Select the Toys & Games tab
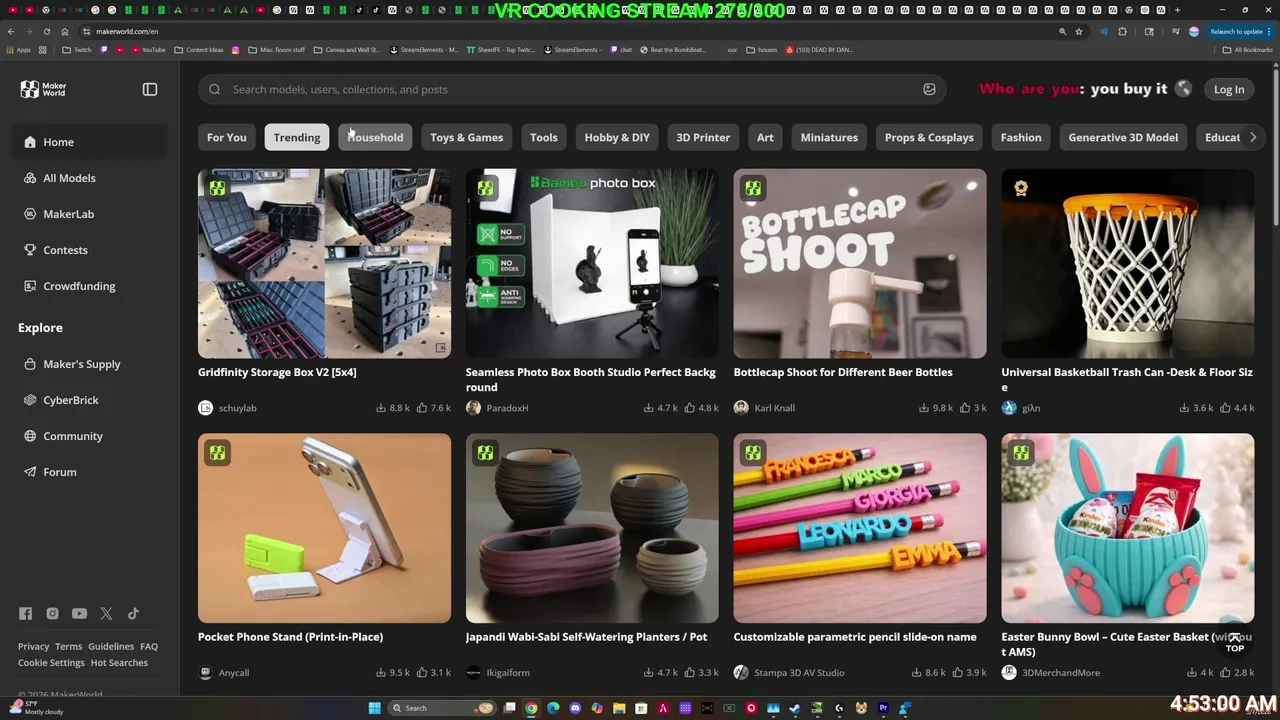The width and height of the screenshot is (1280, 720). pos(467,137)
